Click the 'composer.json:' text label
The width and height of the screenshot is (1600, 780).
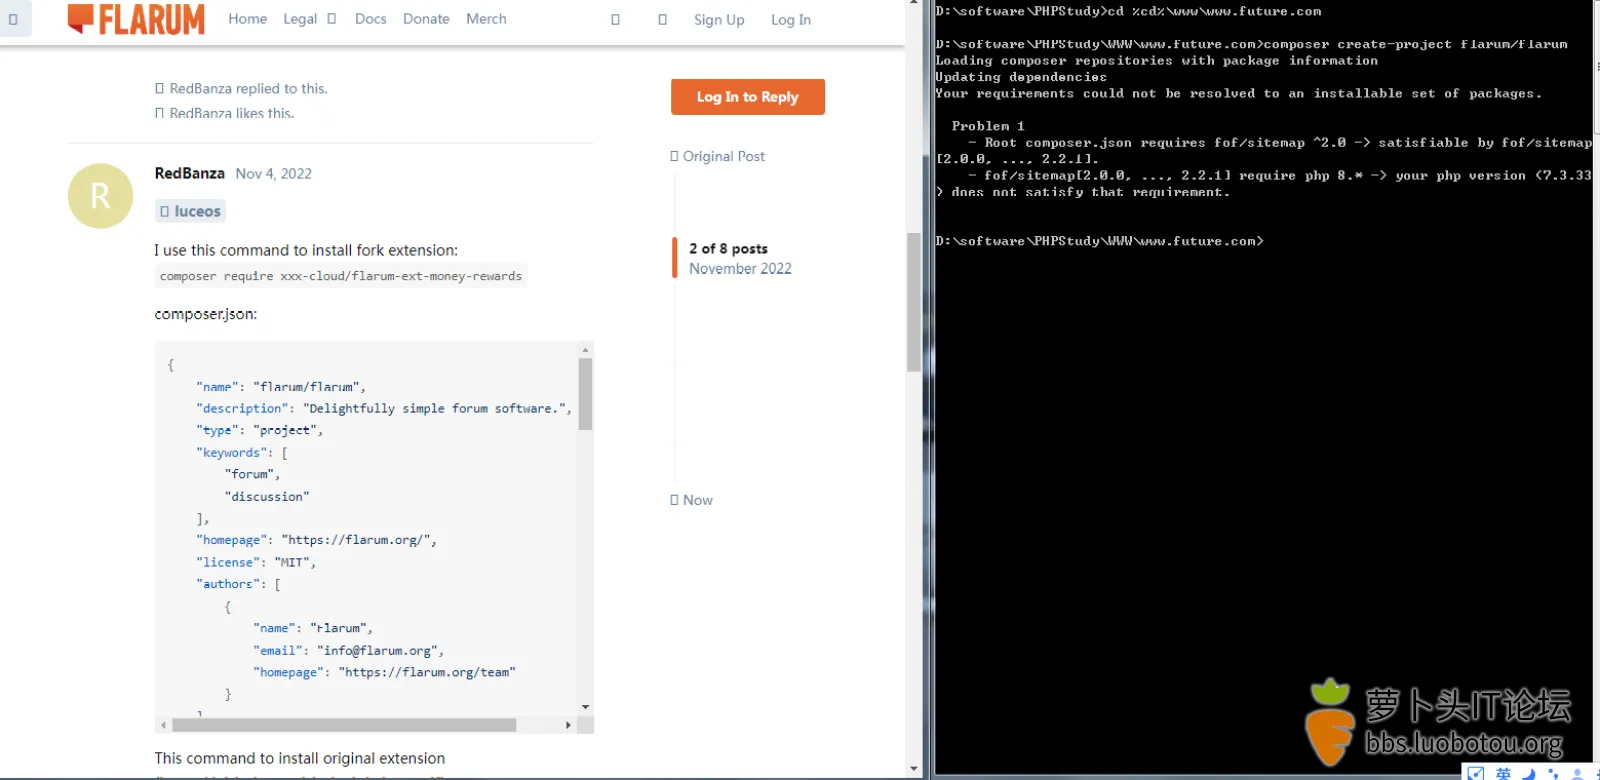point(206,314)
